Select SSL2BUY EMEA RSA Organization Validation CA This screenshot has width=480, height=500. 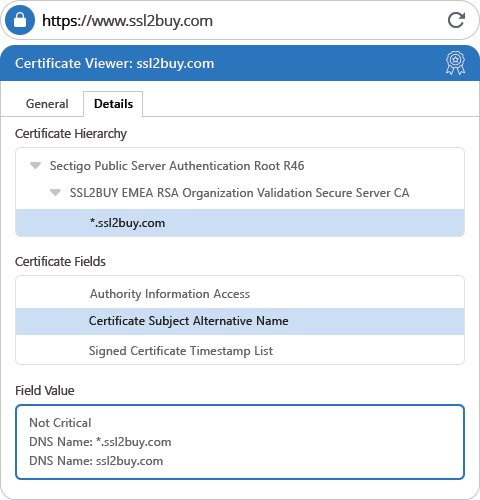(x=239, y=193)
